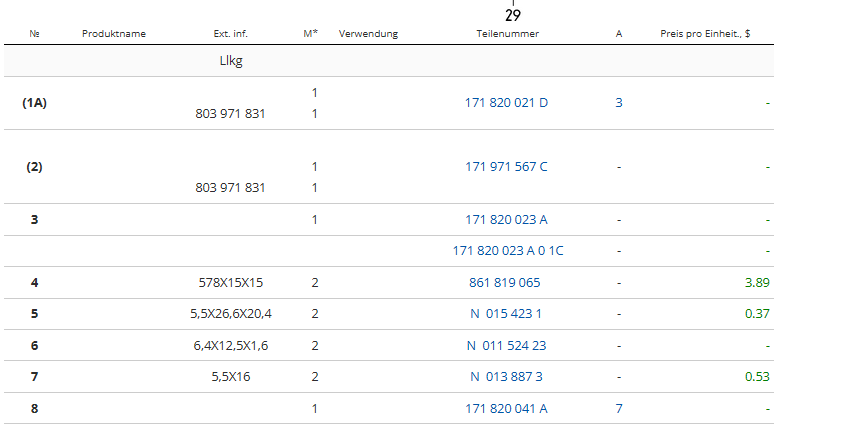
Task: Select row number (1A)
Action: (35, 103)
